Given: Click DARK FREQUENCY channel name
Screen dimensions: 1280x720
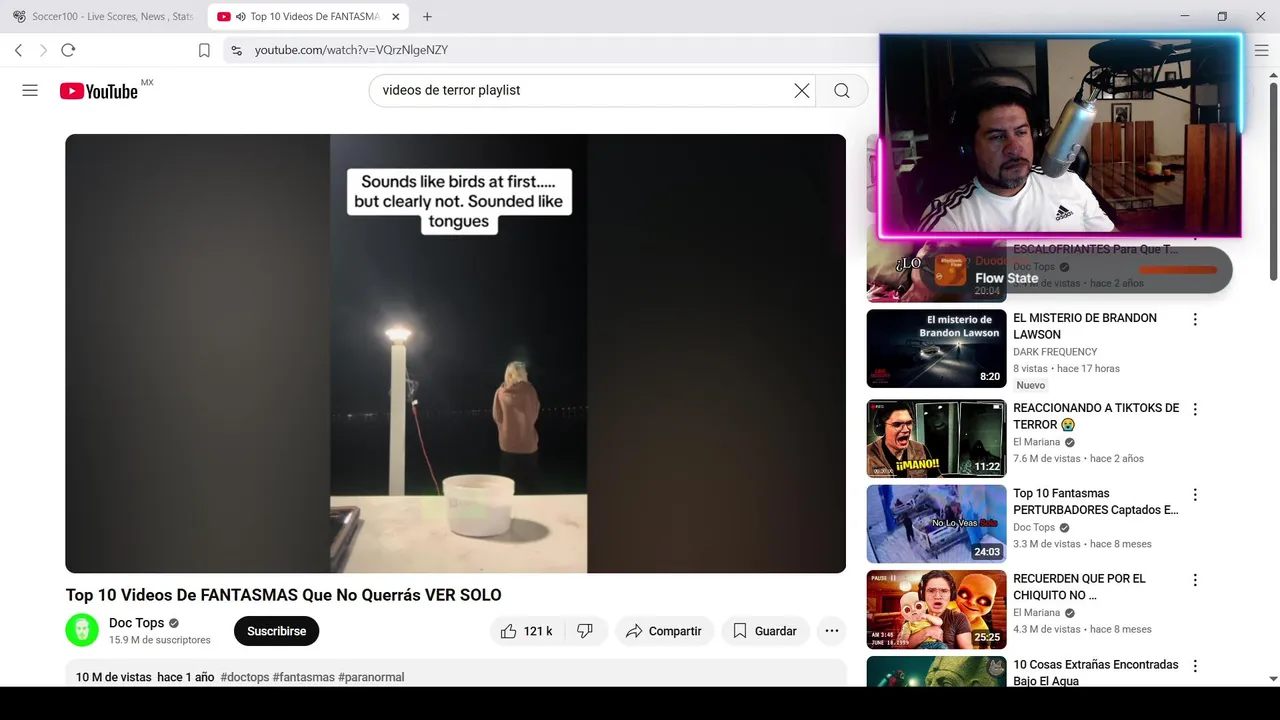Looking at the screenshot, I should 1055,352.
